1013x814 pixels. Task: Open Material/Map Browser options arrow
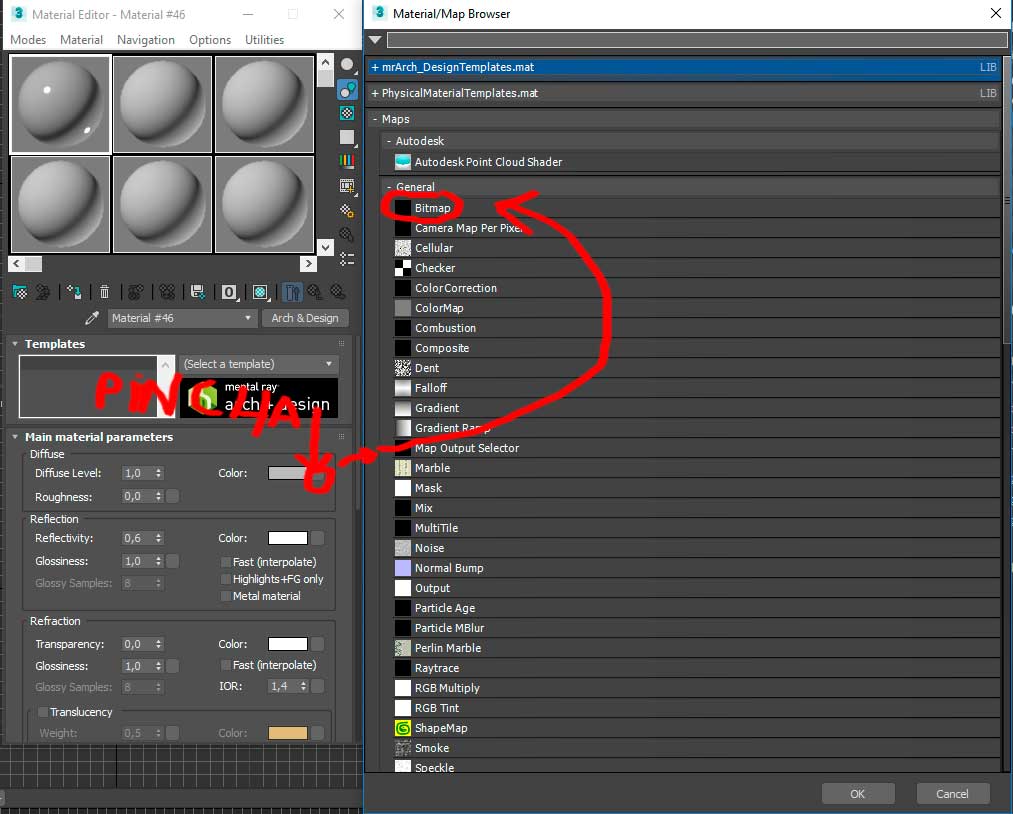pyautogui.click(x=375, y=40)
